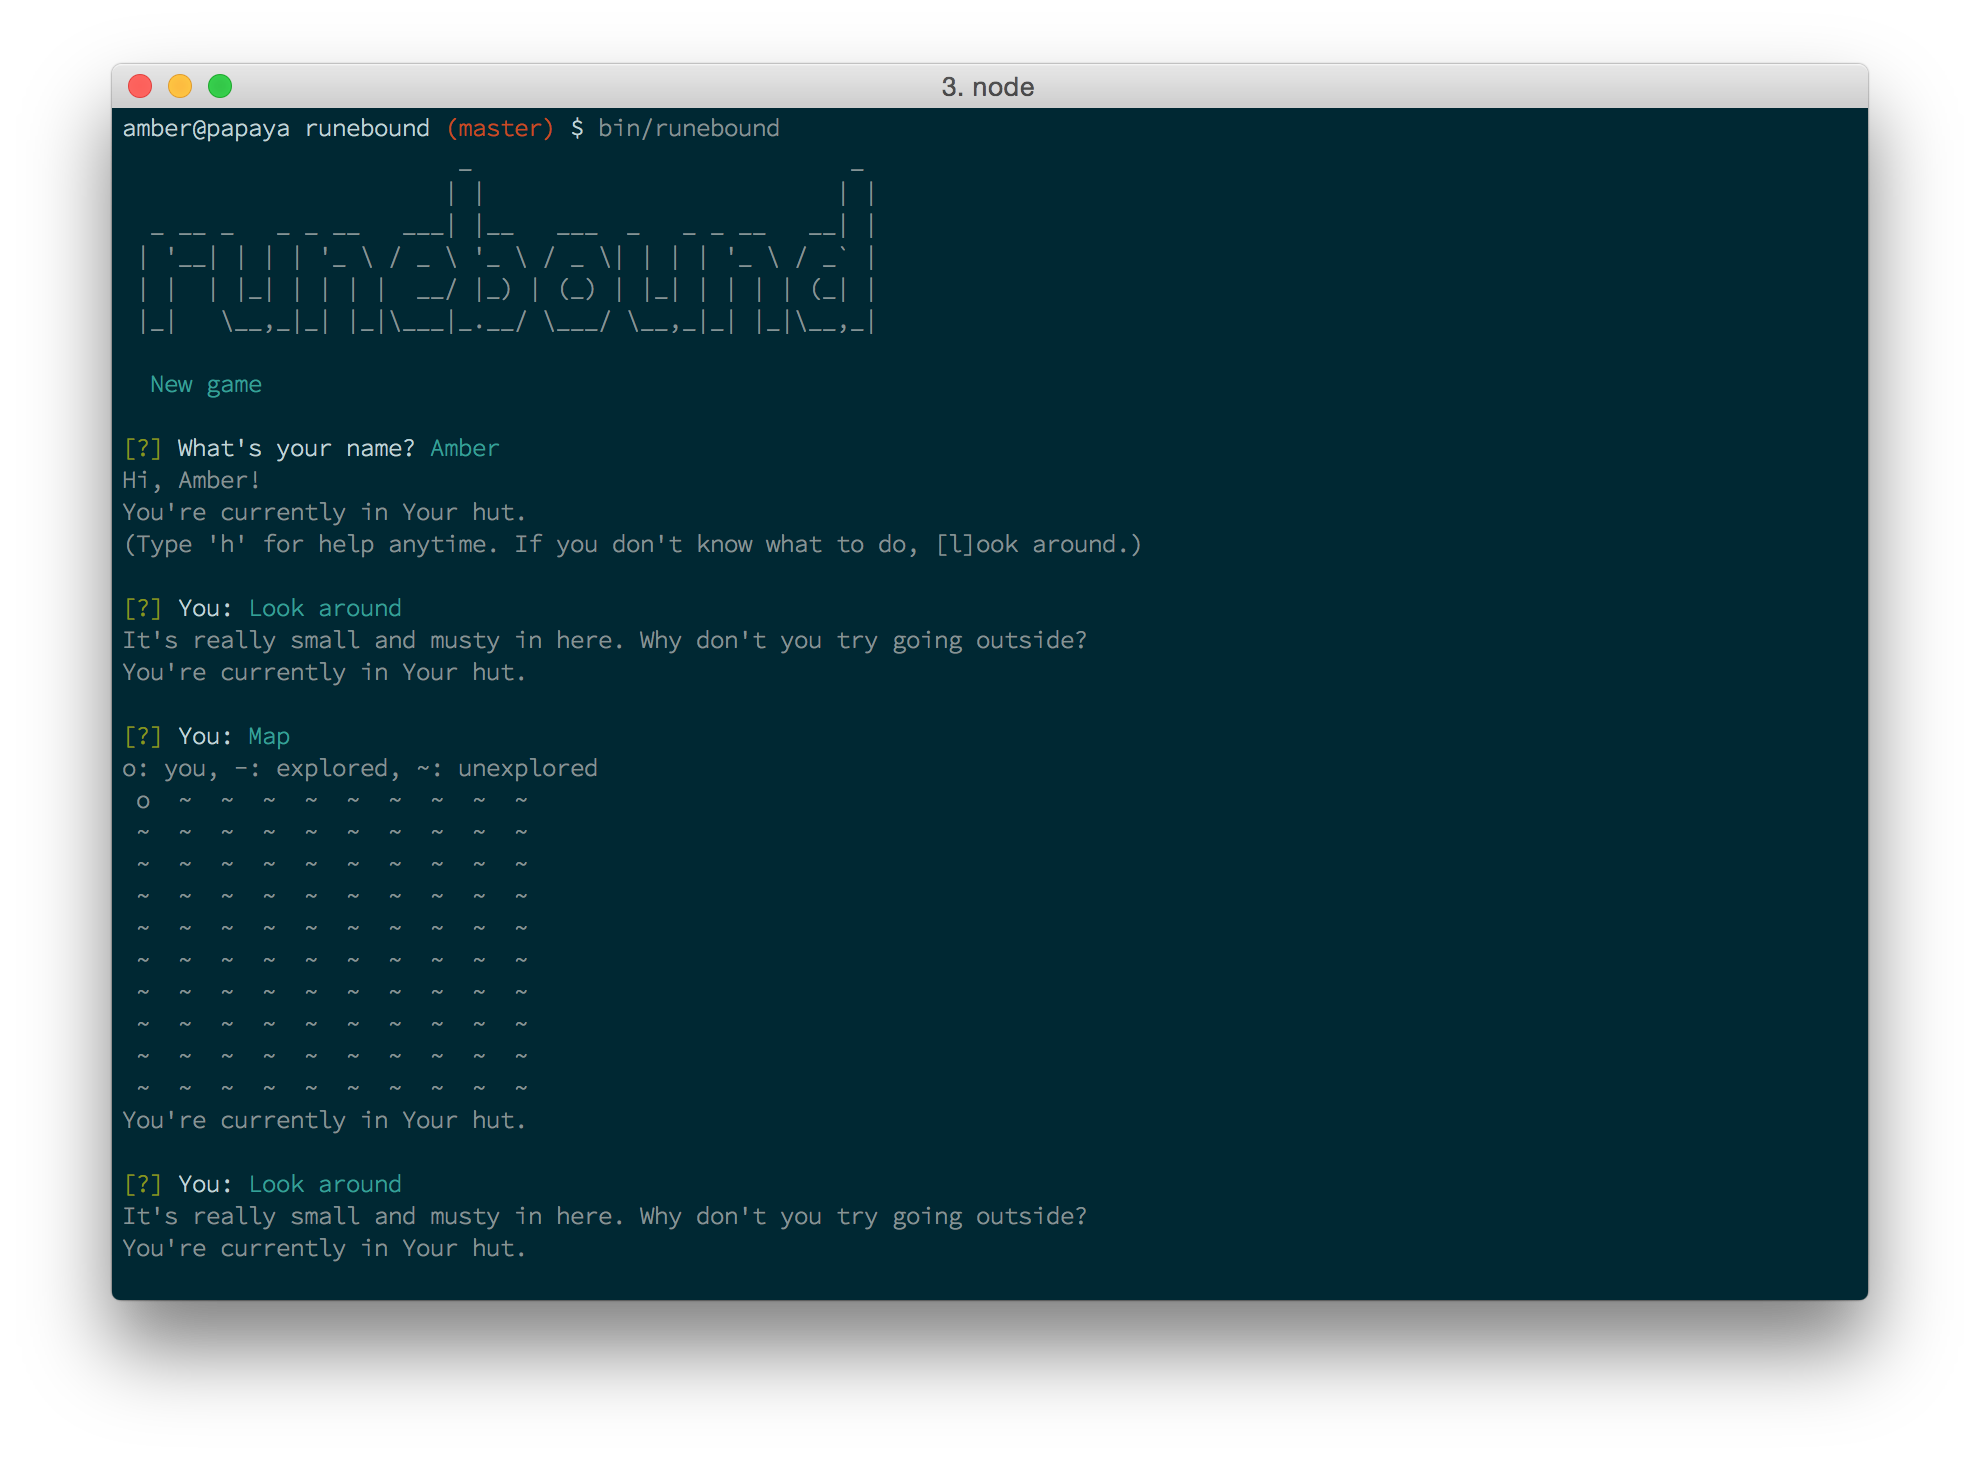Click the name answer 'Amber'

pyautogui.click(x=464, y=449)
